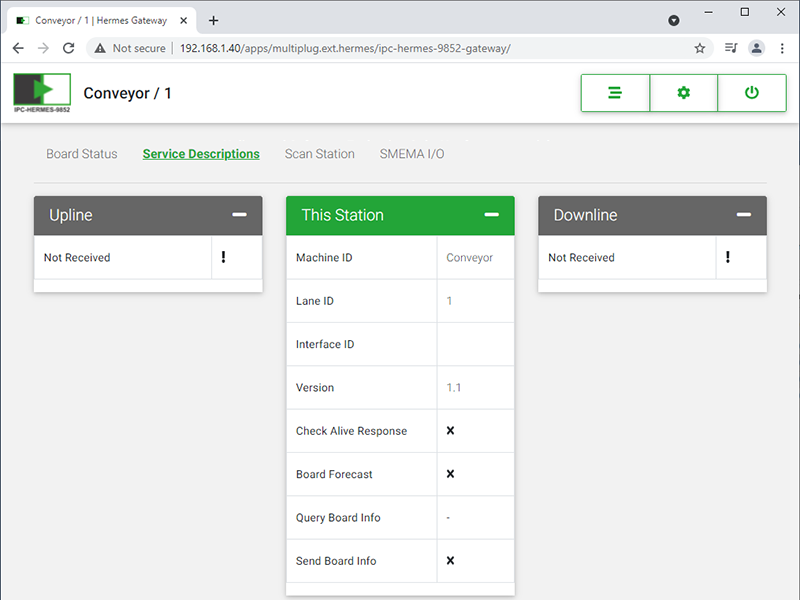Open the Scan Station tab
Viewport: 800px width, 600px height.
coord(319,154)
